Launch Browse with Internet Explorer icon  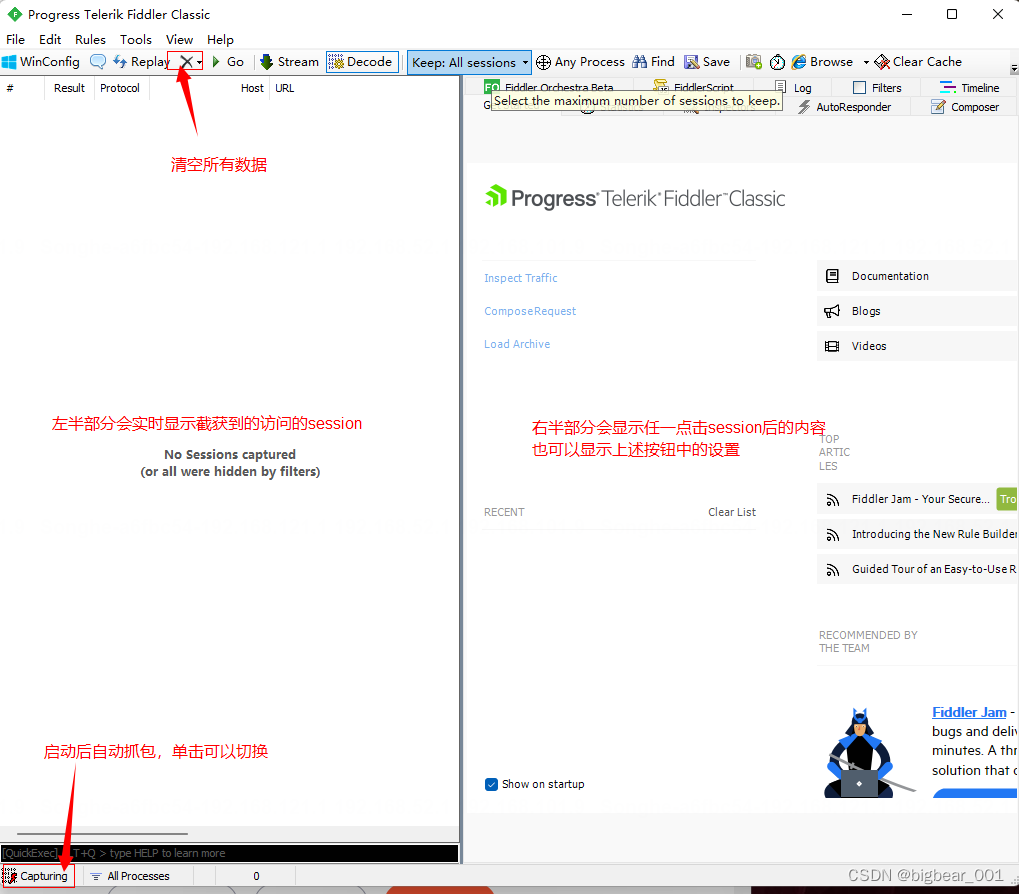click(823, 62)
